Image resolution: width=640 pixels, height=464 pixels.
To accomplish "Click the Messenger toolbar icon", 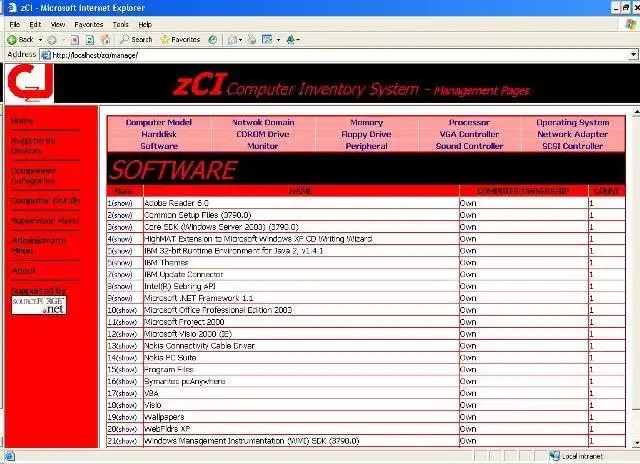I will (x=291, y=40).
